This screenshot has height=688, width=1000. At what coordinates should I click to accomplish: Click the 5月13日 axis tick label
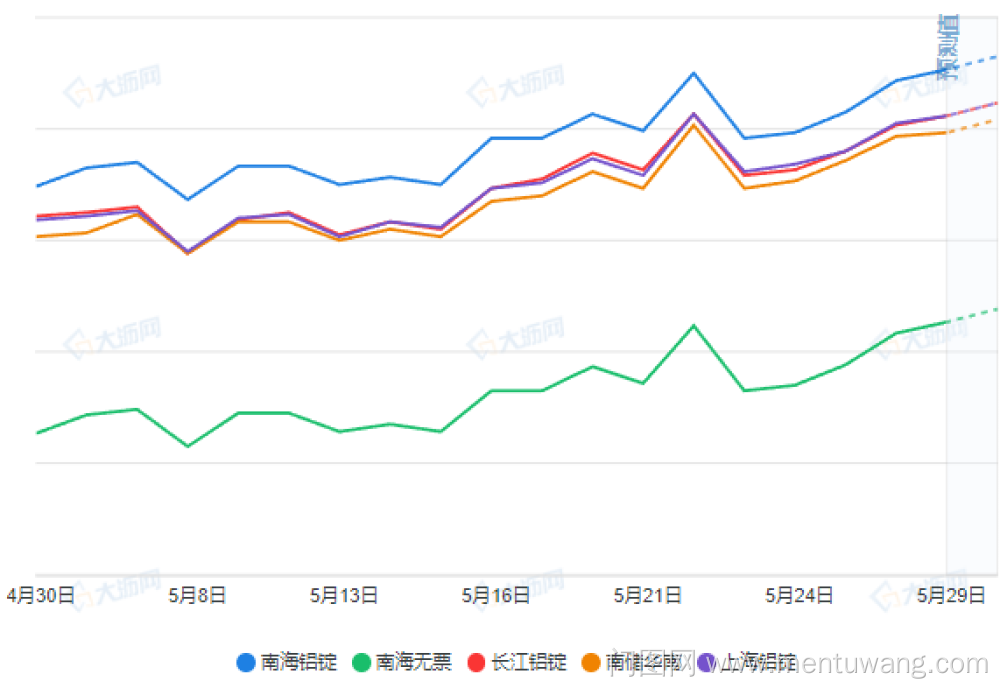343,596
